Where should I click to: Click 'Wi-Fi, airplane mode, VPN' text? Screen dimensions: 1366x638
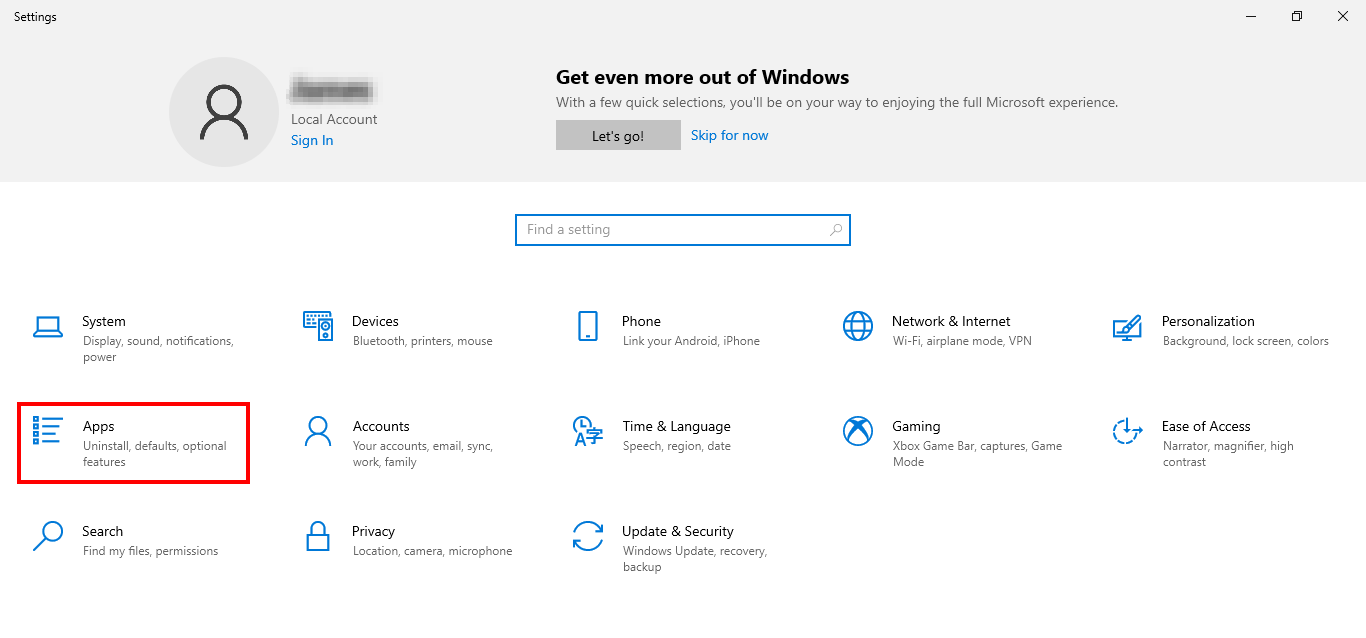962,341
